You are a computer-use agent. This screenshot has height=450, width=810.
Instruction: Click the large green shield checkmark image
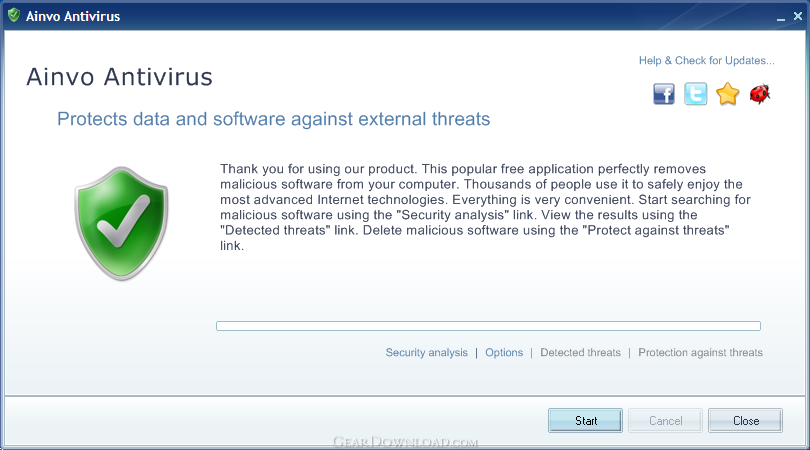pos(121,223)
